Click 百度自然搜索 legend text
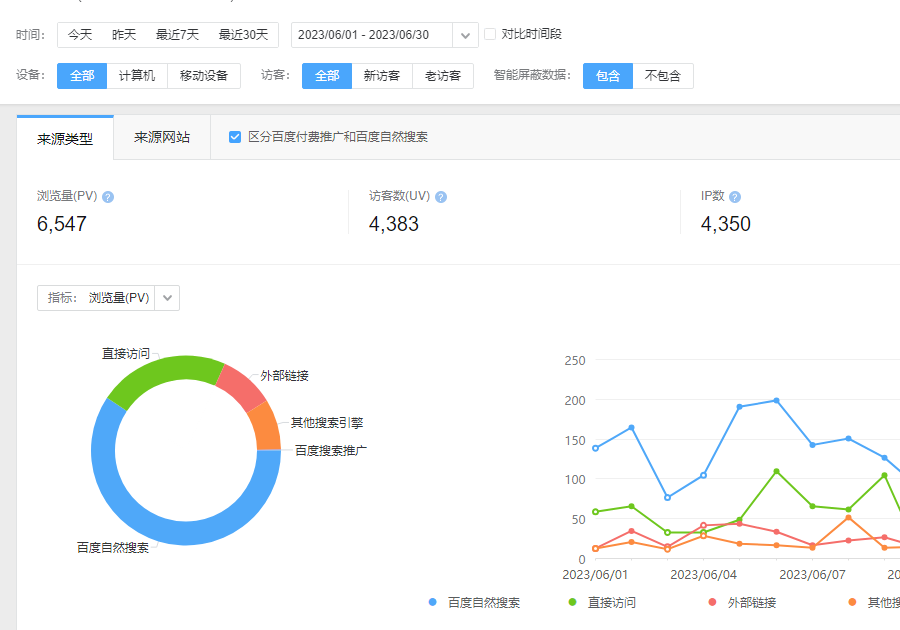Image resolution: width=900 pixels, height=630 pixels. point(484,602)
